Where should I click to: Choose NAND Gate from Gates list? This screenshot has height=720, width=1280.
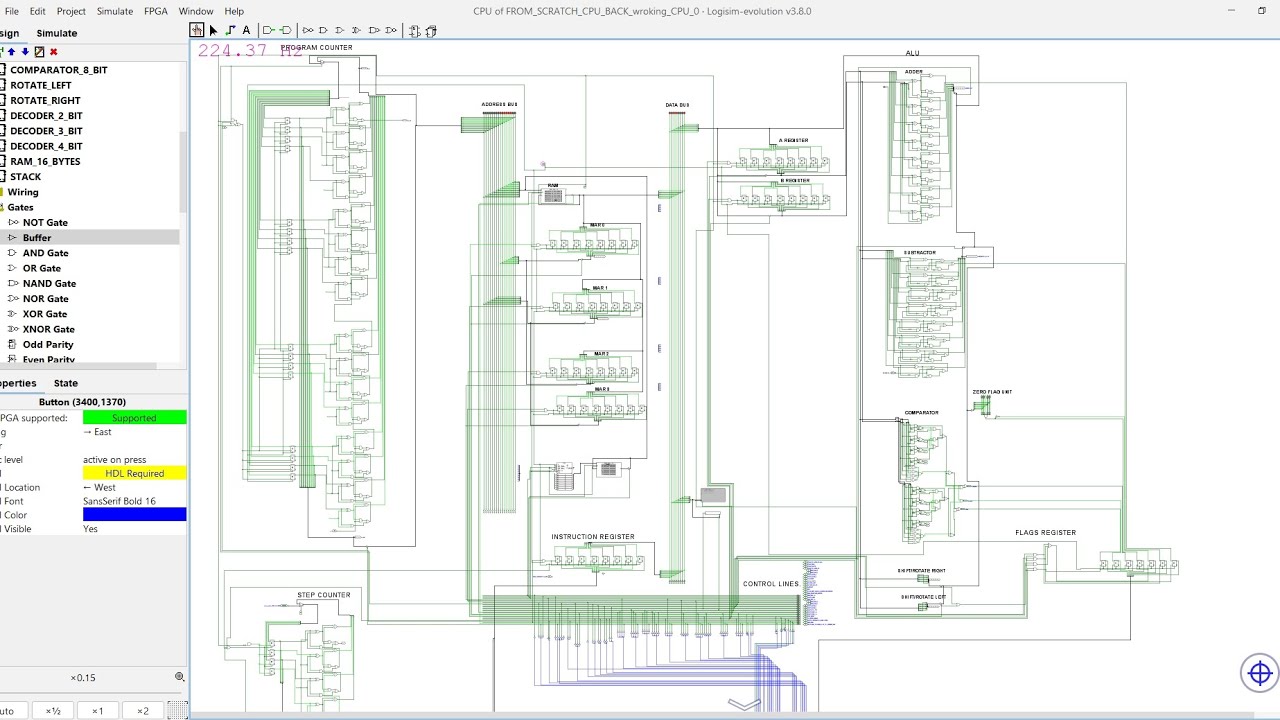[49, 283]
